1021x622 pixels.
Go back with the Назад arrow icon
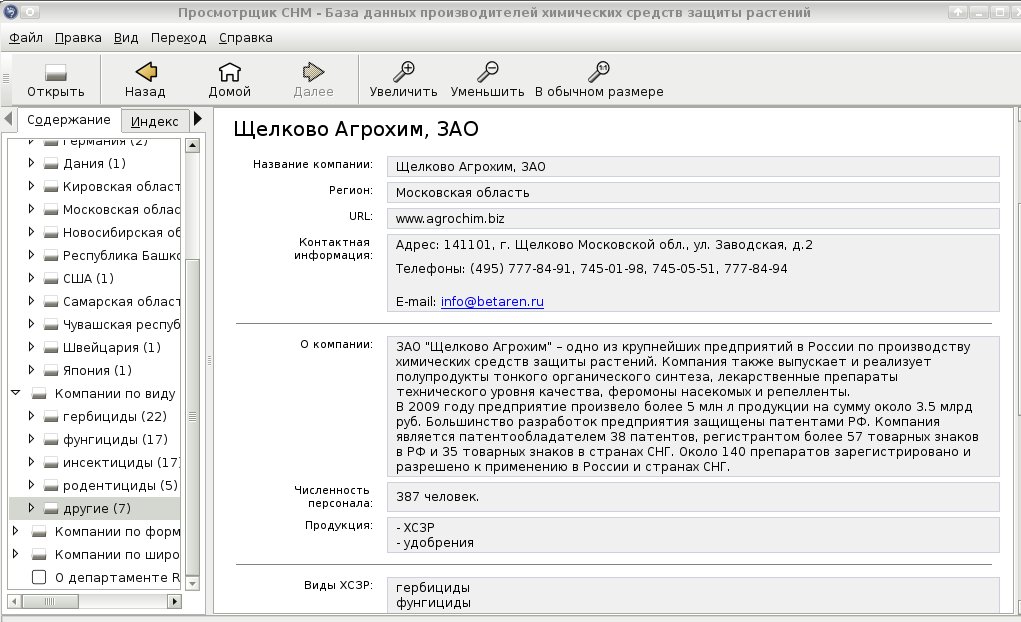pyautogui.click(x=146, y=71)
